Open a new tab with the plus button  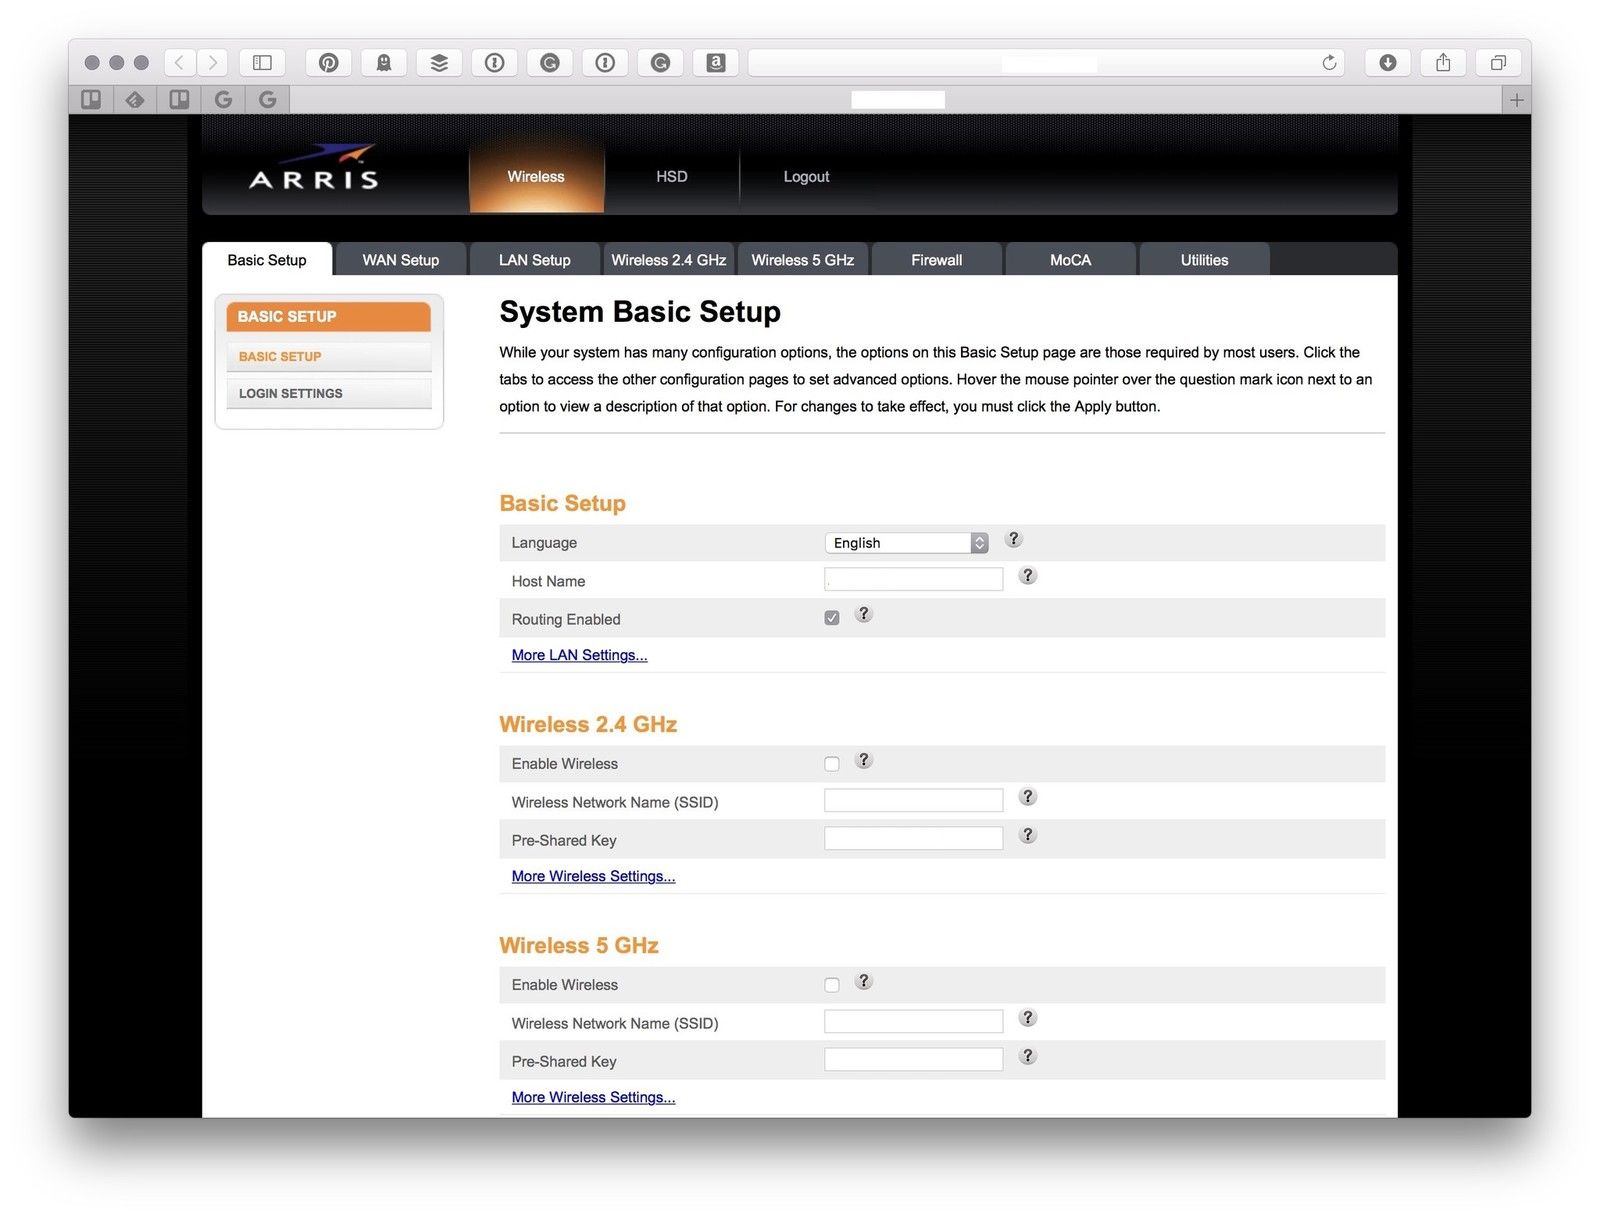pos(1516,100)
